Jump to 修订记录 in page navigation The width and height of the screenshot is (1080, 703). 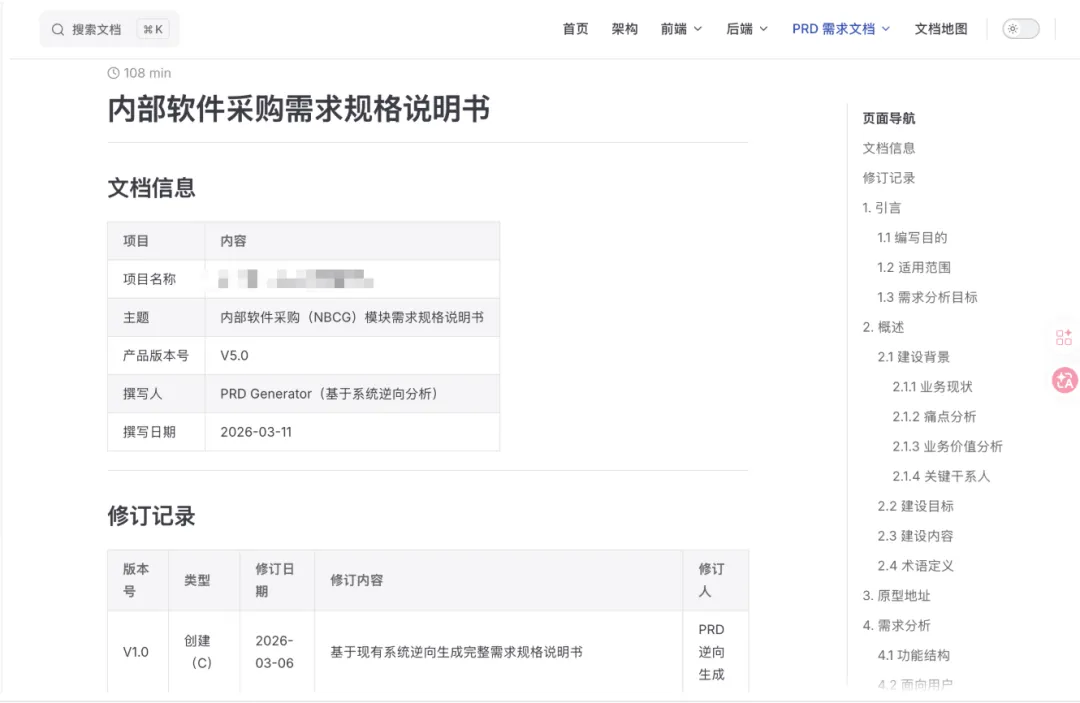pyautogui.click(x=889, y=178)
